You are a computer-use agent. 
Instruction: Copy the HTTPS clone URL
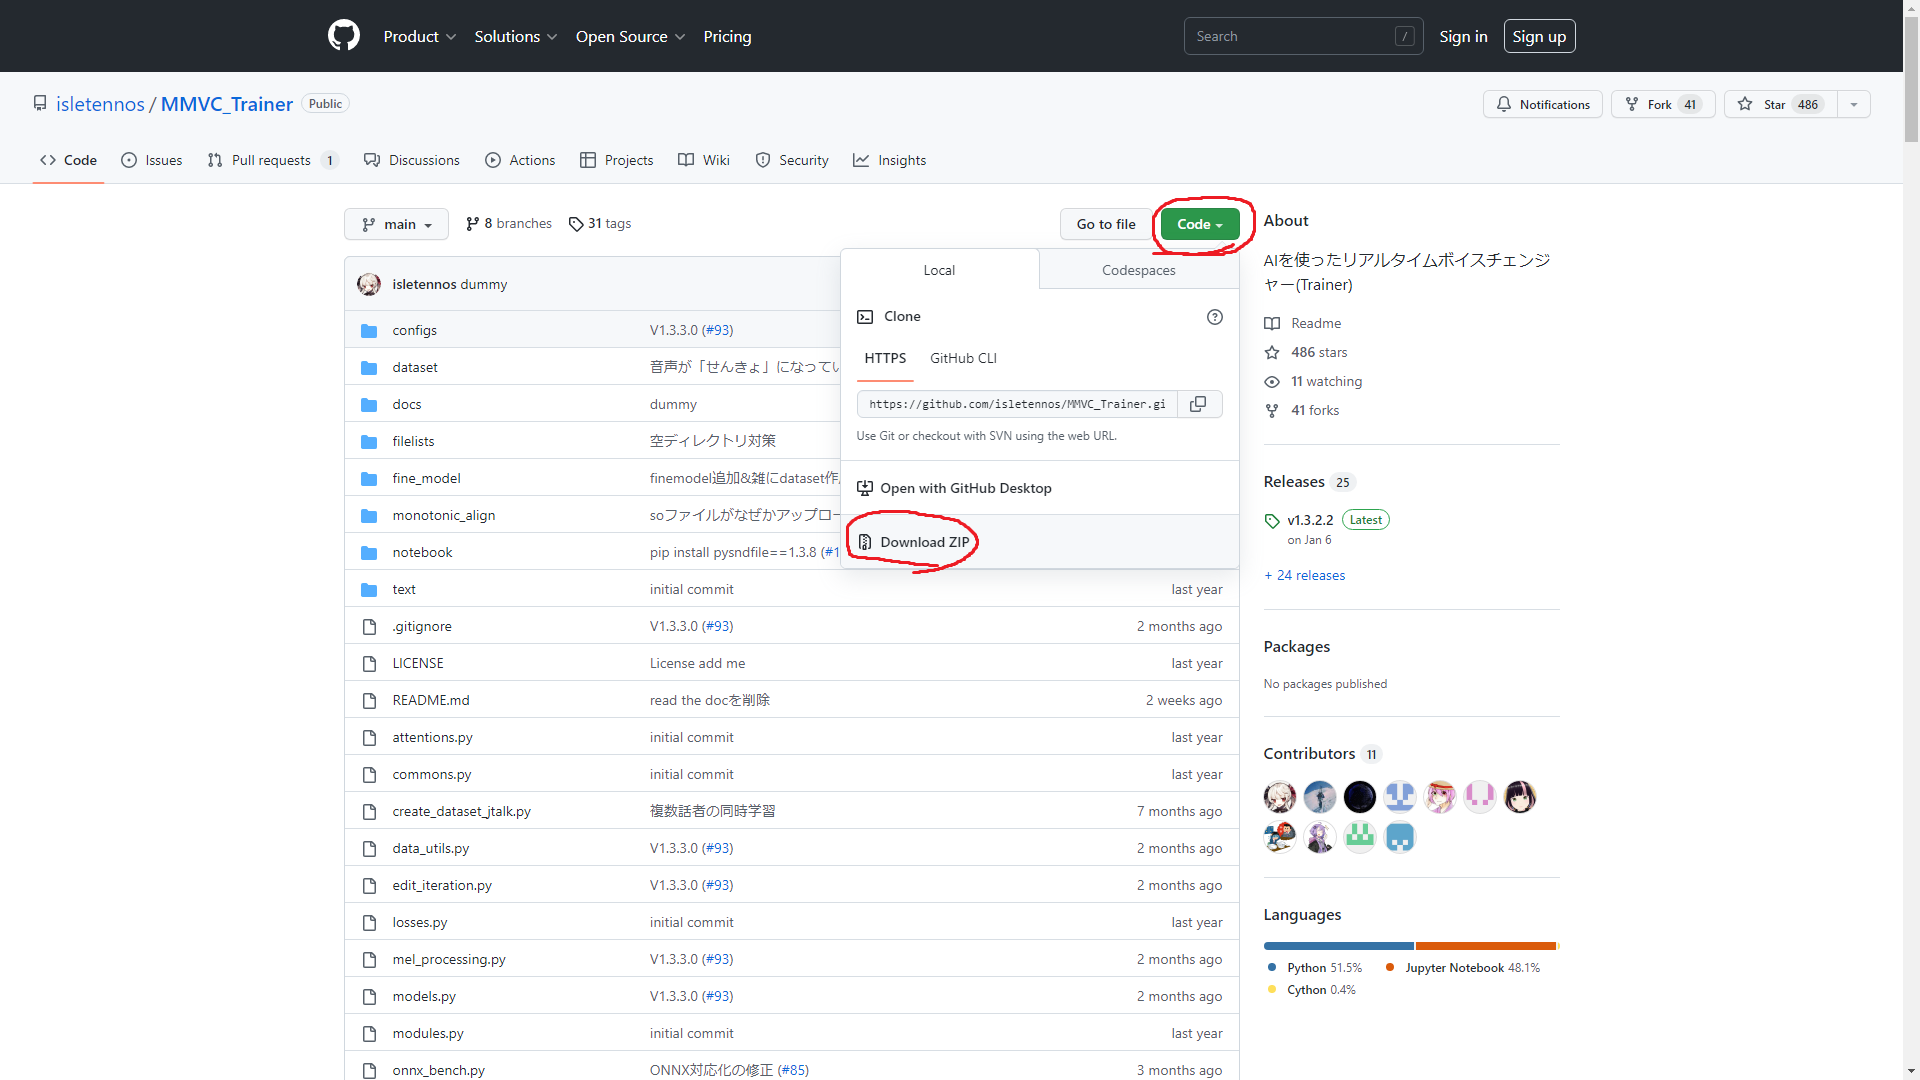[1198, 404]
